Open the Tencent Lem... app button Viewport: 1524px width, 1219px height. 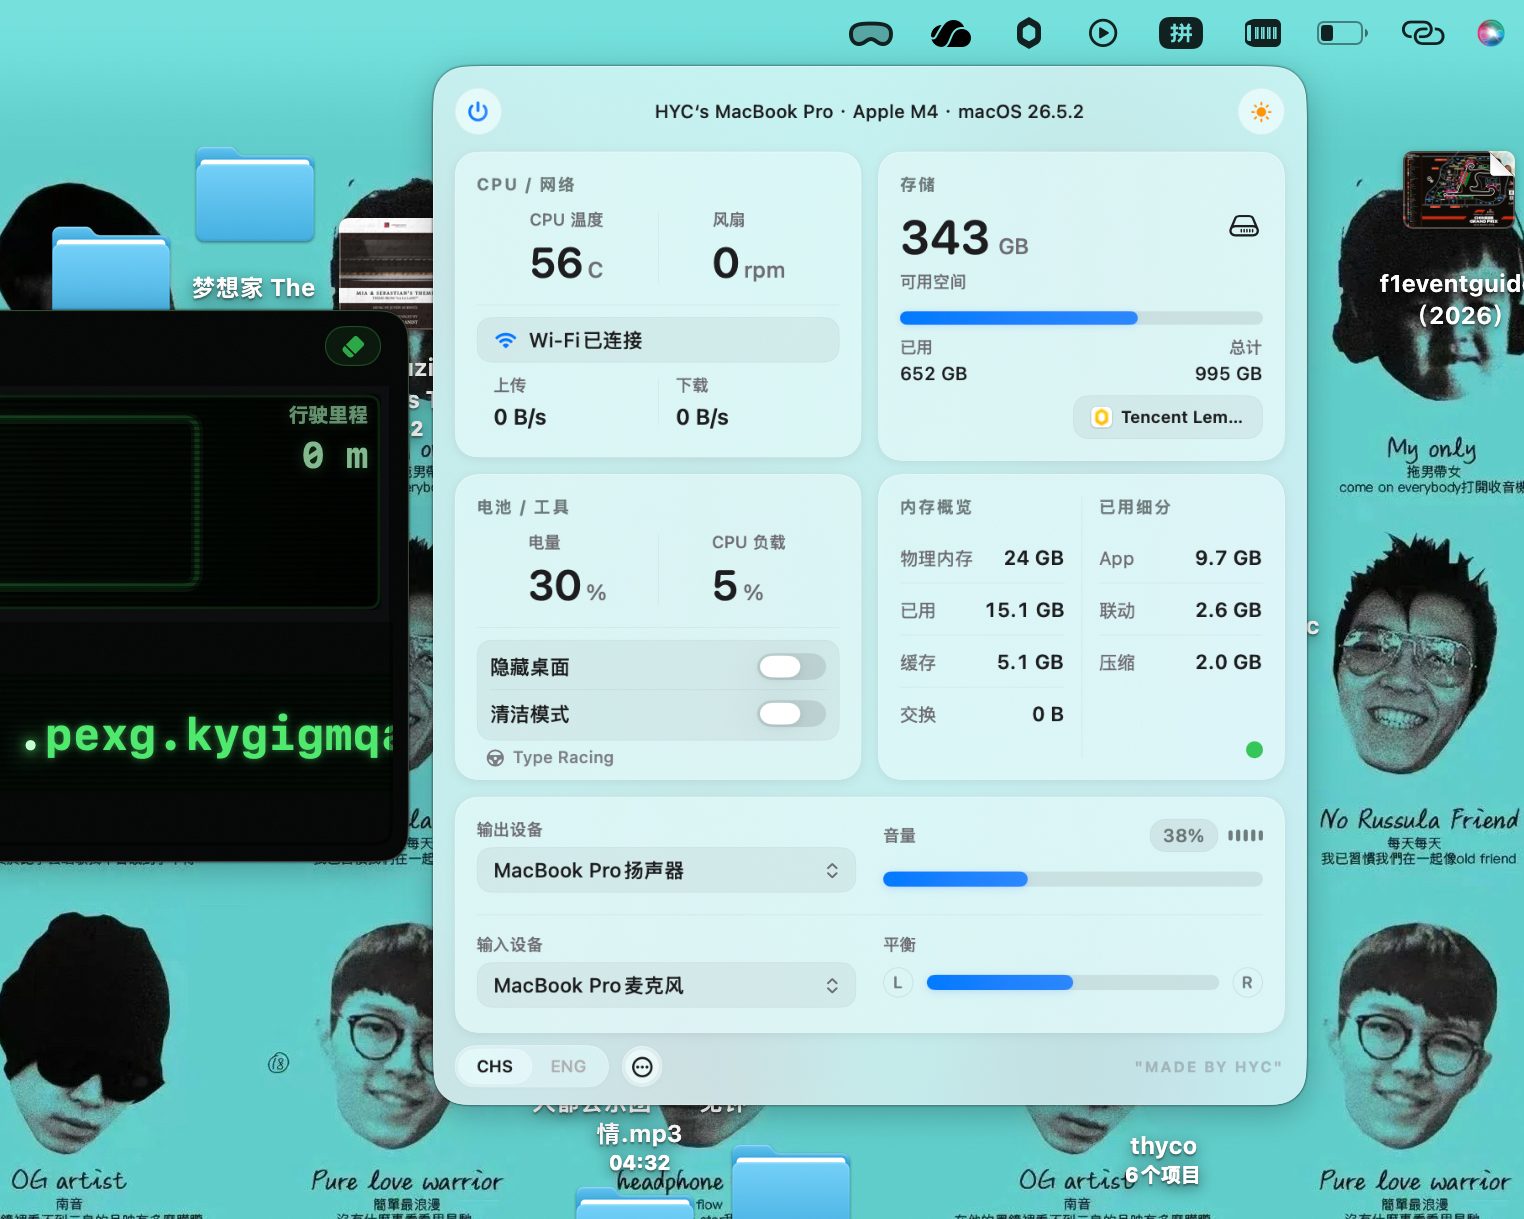tap(1168, 417)
